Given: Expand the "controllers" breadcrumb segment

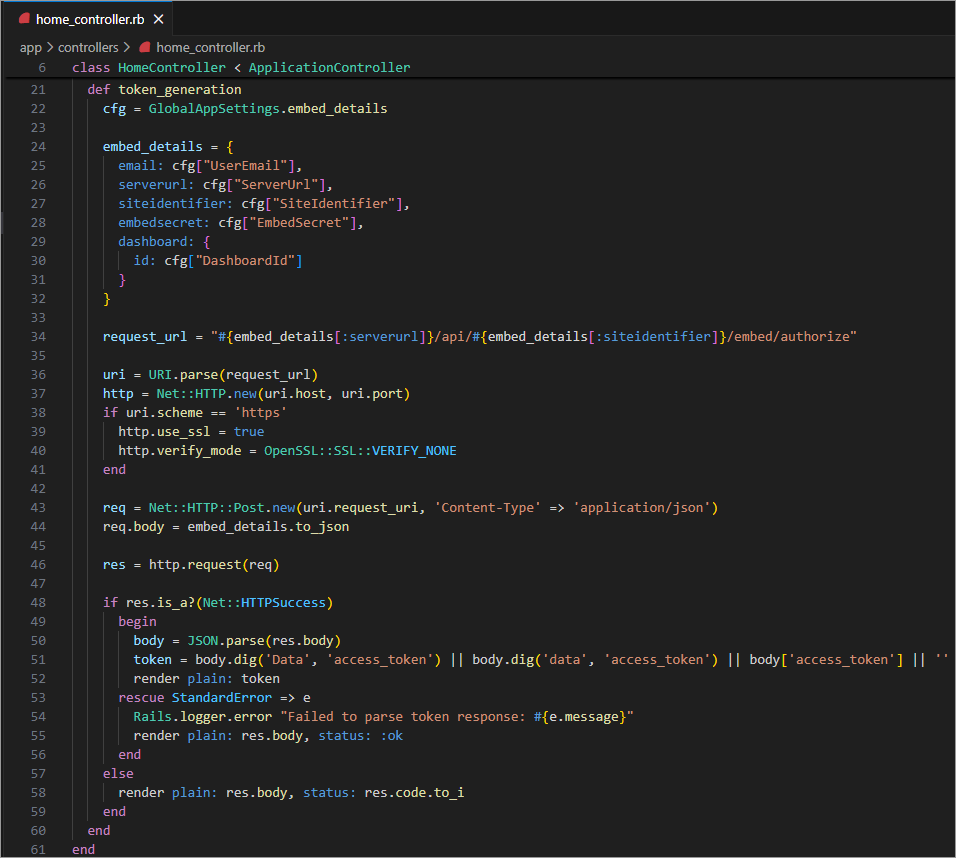Looking at the screenshot, I should (x=88, y=47).
